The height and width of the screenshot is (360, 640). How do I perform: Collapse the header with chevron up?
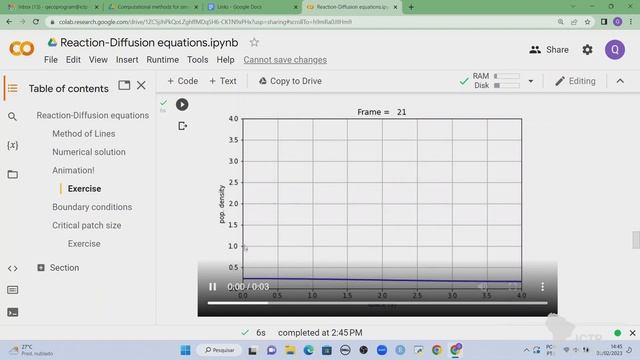pos(620,81)
